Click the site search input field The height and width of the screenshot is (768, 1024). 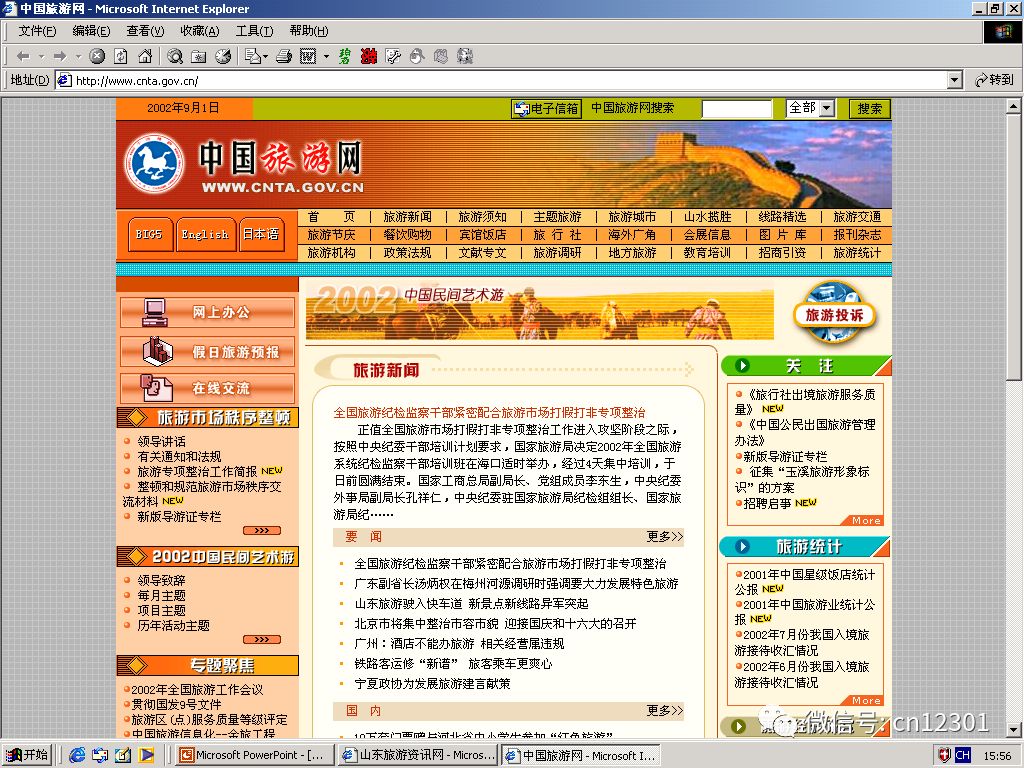tap(737, 108)
